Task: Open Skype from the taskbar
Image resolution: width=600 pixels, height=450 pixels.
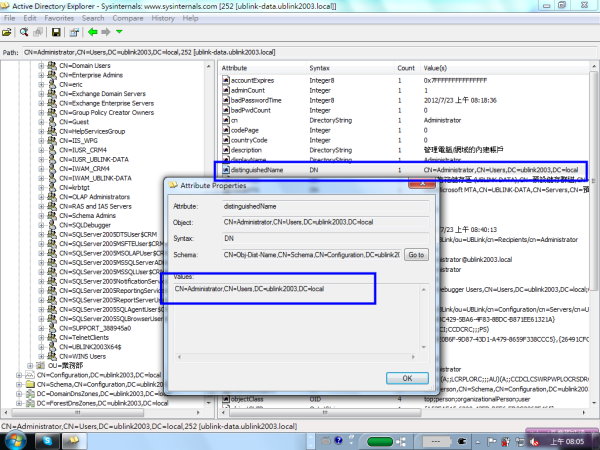Action: [47, 441]
